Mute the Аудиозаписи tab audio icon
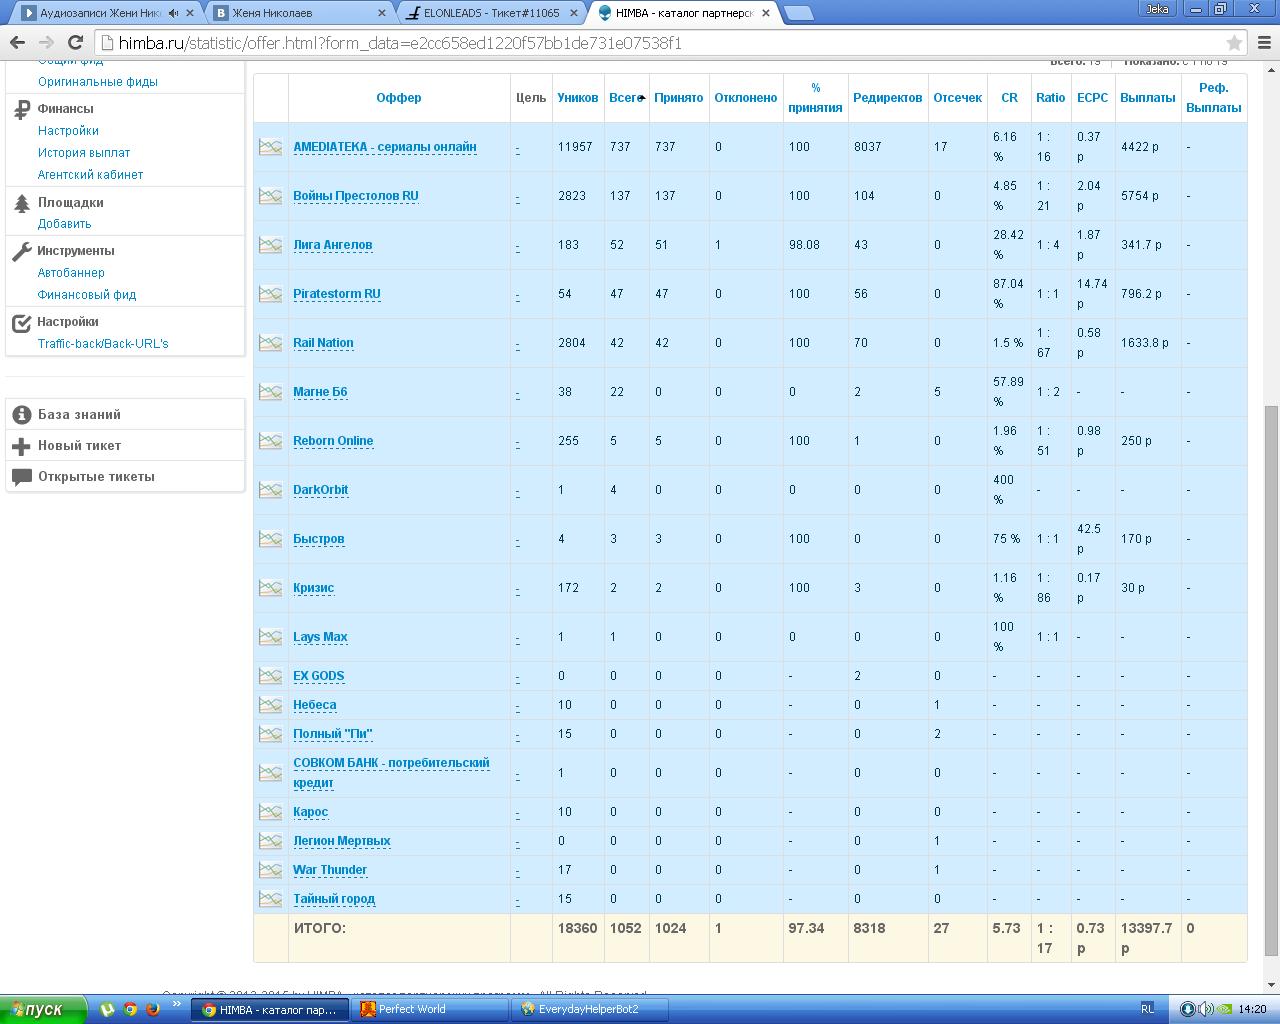The height and width of the screenshot is (1024, 1280). coord(174,13)
